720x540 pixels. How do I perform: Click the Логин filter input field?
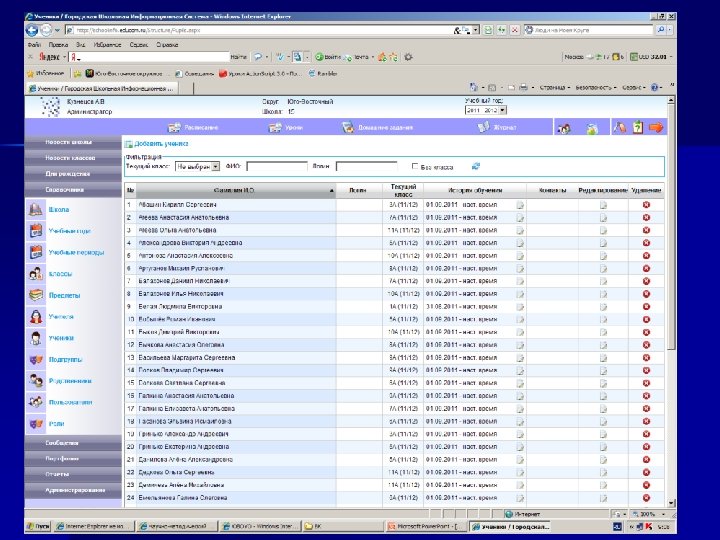point(366,167)
